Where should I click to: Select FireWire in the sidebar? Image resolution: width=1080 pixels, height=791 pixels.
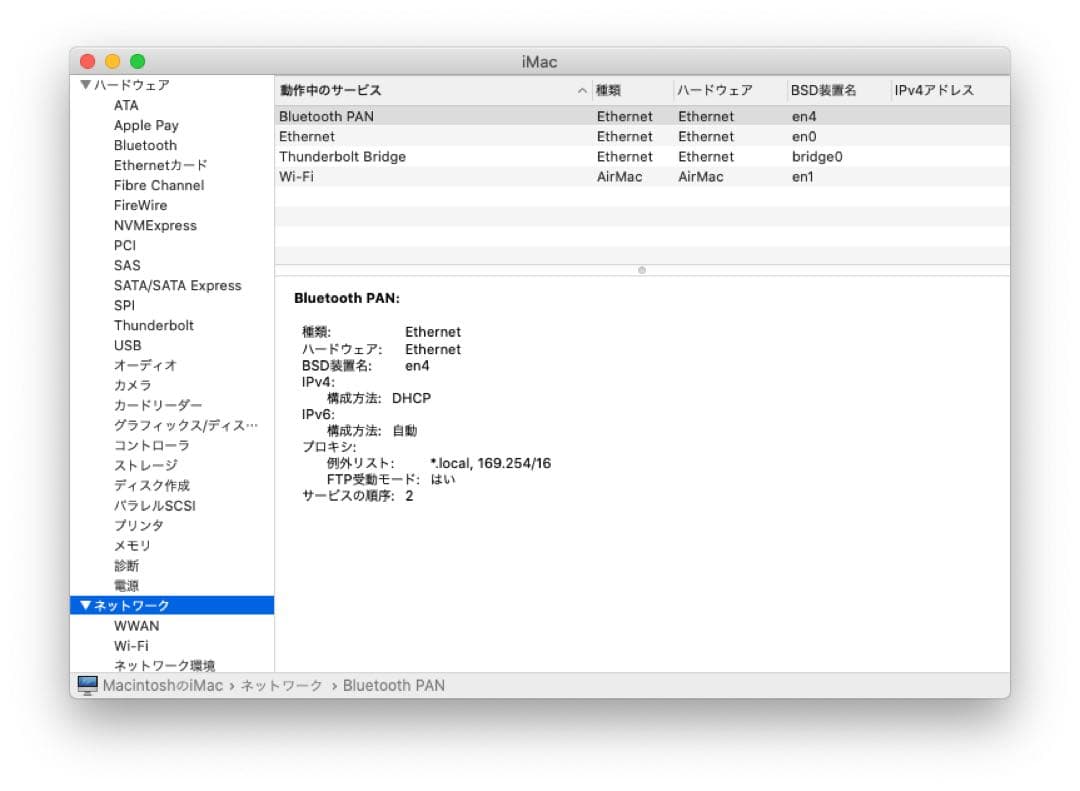coord(141,205)
